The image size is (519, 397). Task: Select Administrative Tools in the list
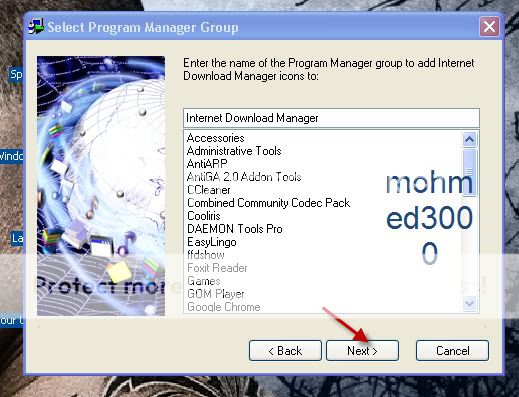click(234, 151)
